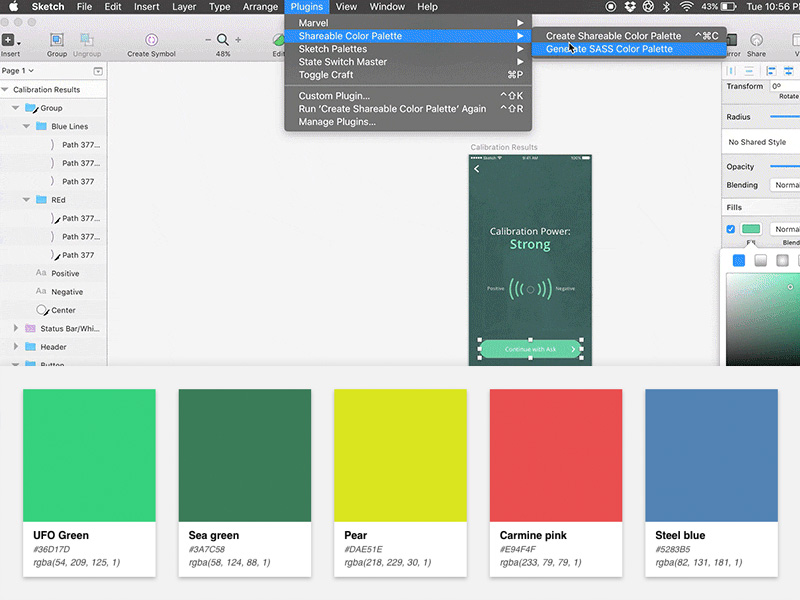Viewport: 800px width, 600px height.
Task: Click the Blue Lines folder icon
Action: (x=41, y=126)
